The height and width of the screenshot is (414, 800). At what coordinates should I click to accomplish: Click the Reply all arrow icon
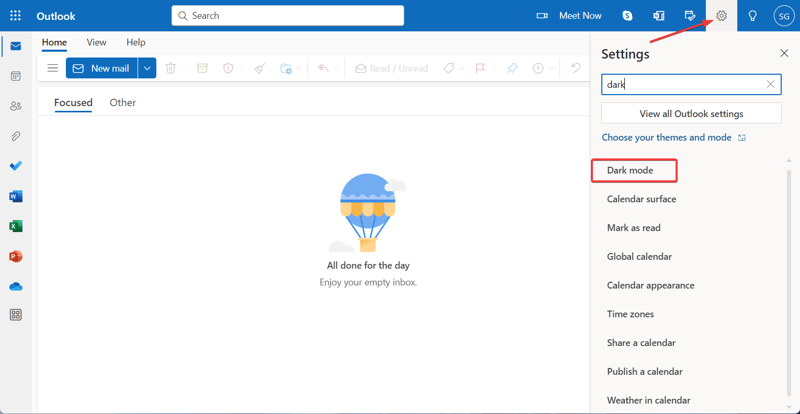pyautogui.click(x=323, y=68)
